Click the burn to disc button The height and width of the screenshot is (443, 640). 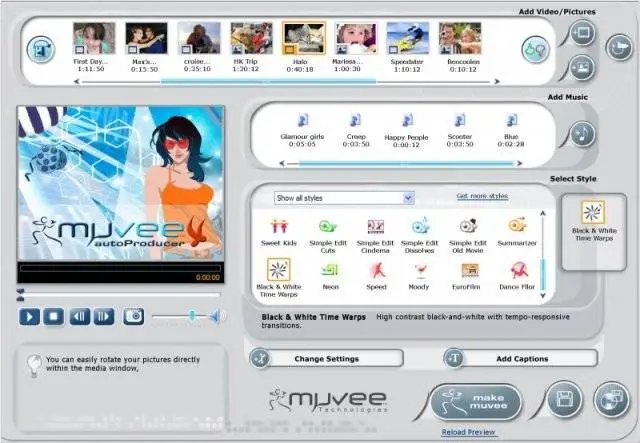611,399
